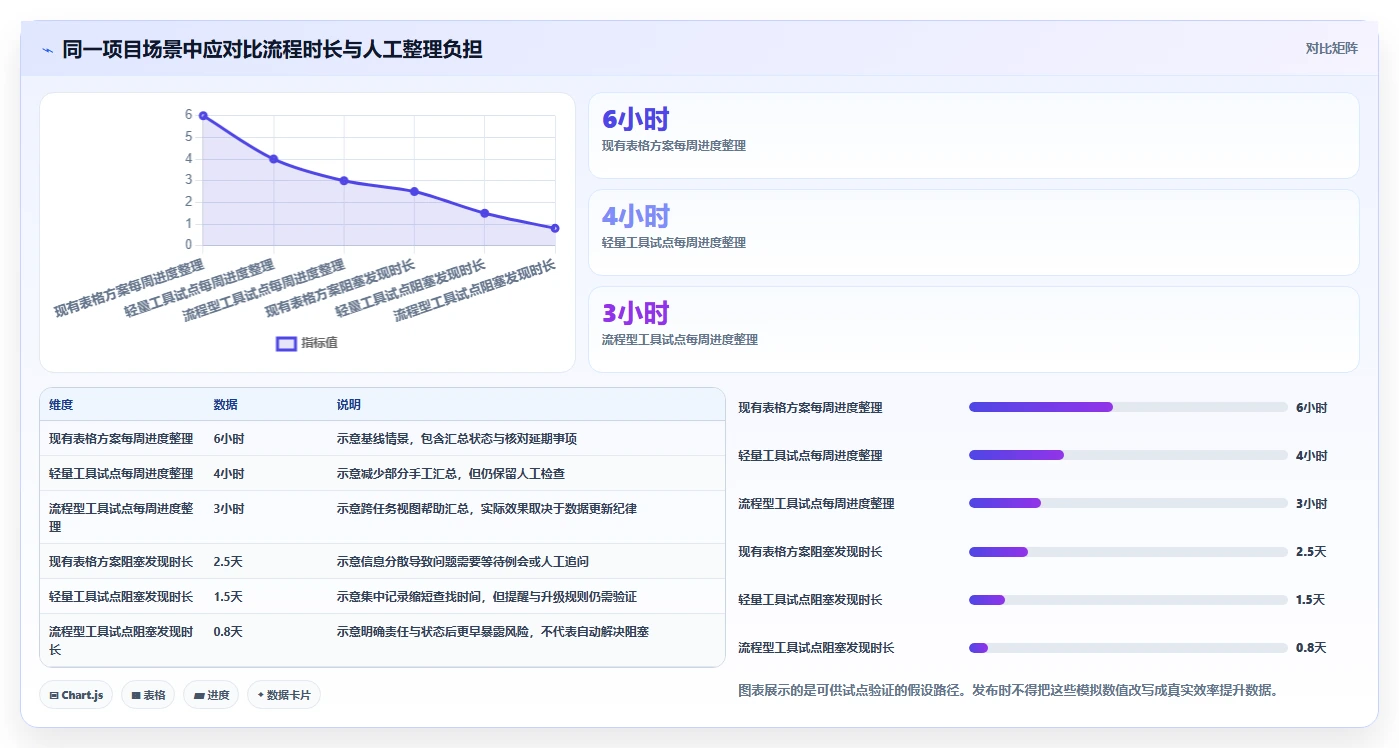Click chart axis label 流程型工具试点阻塞发现时长
Viewport: 1399px width, 748px height.
pos(475,291)
